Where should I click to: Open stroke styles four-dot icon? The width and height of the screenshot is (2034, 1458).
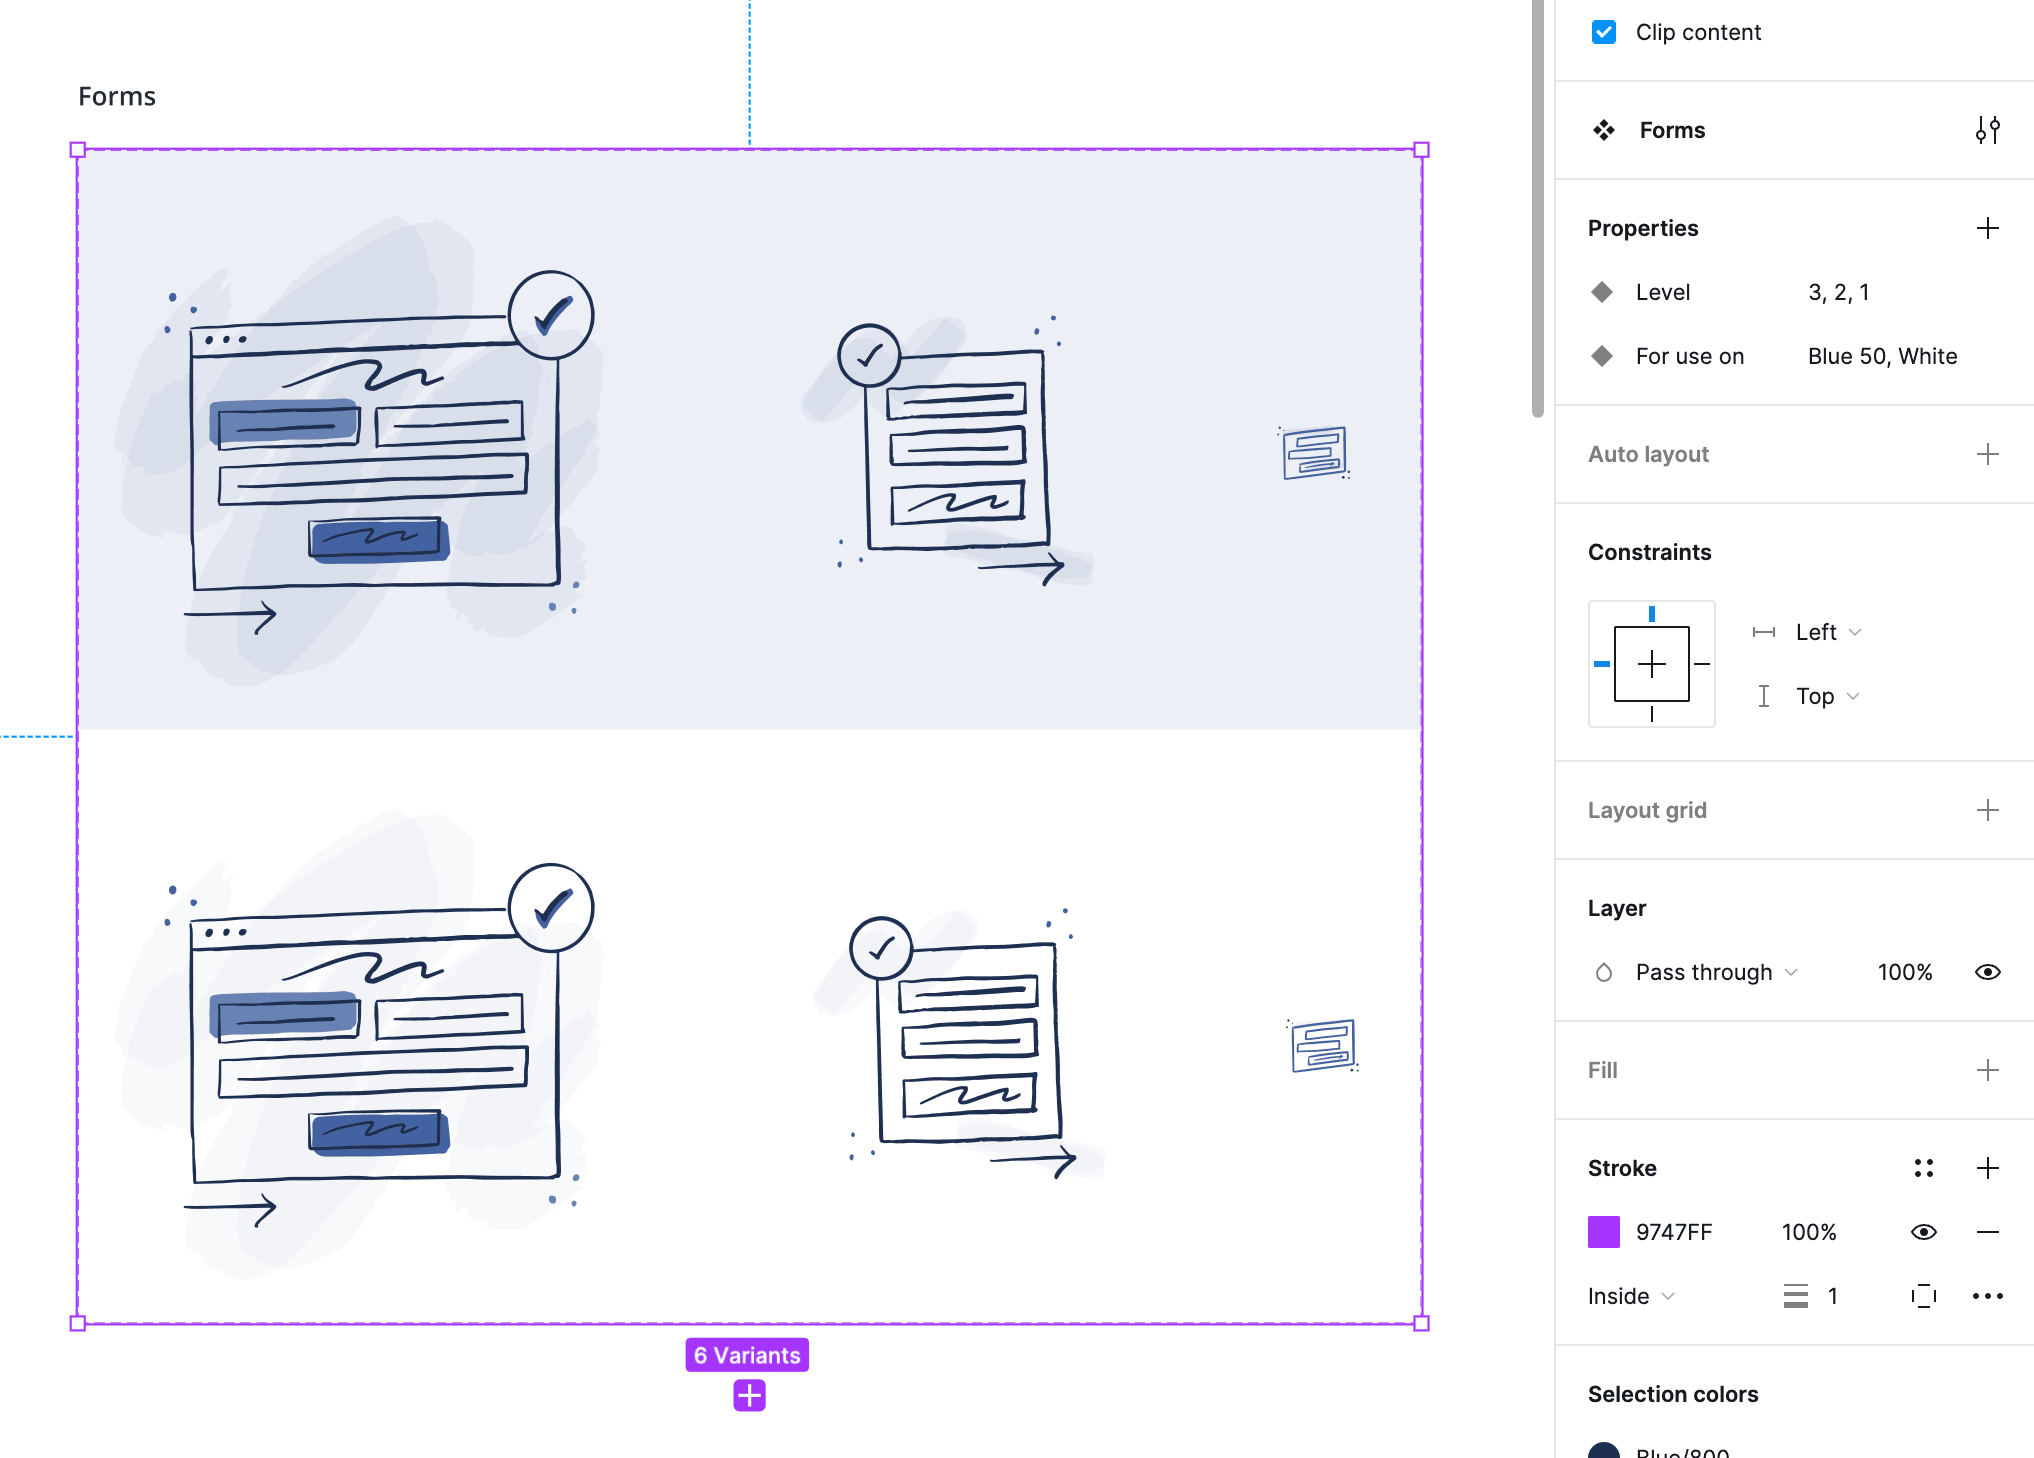click(1923, 1168)
